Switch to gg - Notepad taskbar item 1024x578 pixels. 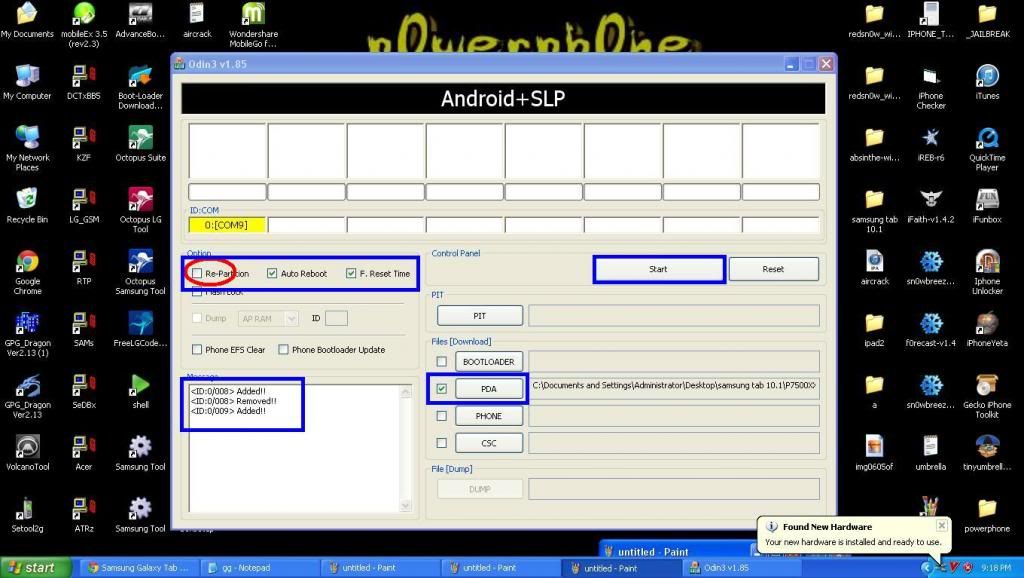pyautogui.click(x=258, y=568)
